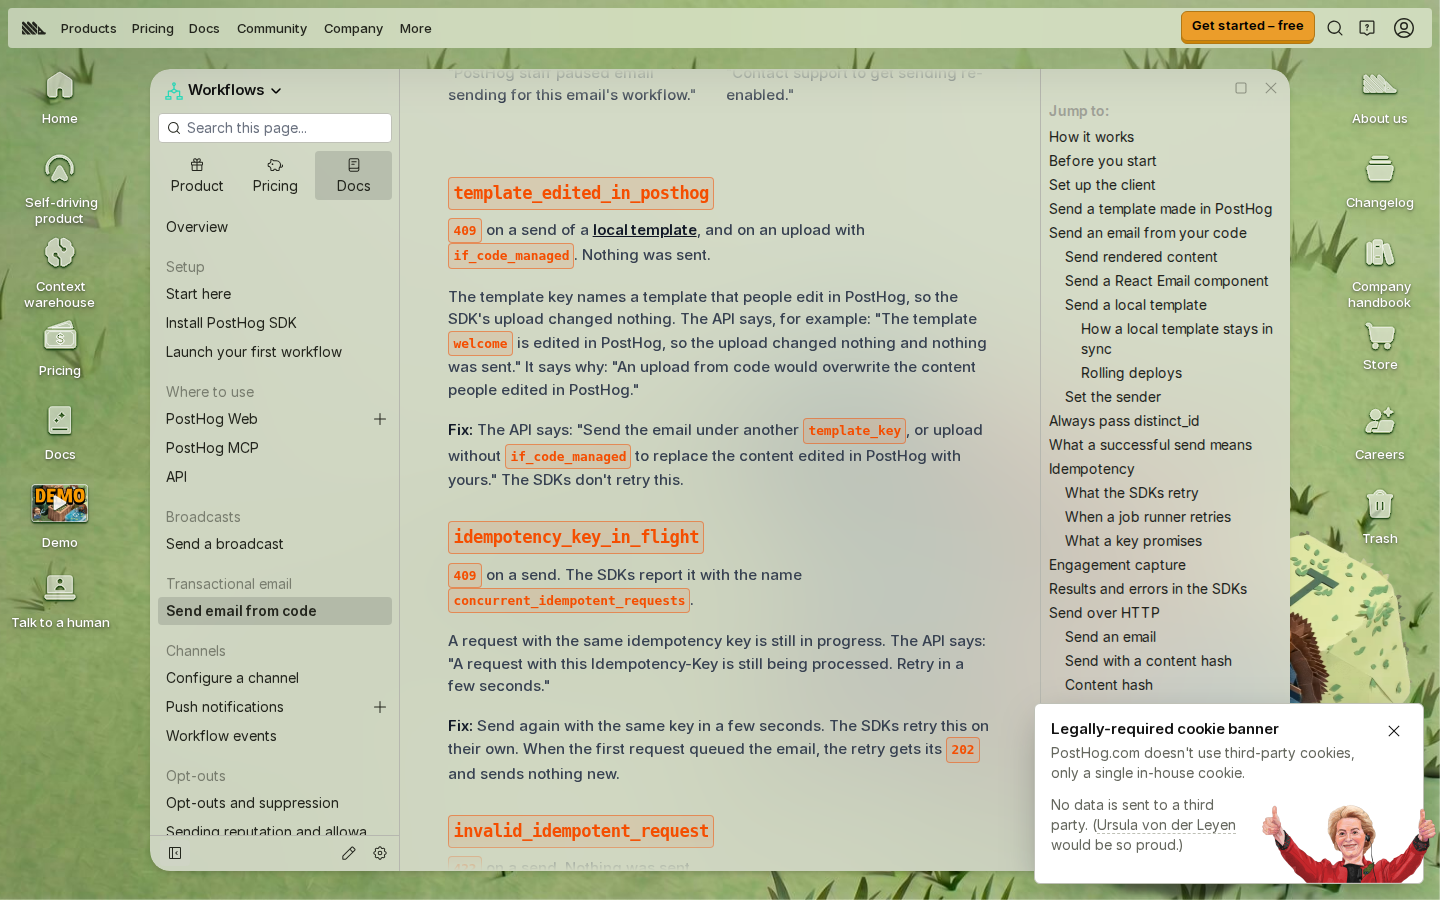This screenshot has width=1440, height=900.
Task: Open Configure a channel page
Action: click(x=232, y=678)
